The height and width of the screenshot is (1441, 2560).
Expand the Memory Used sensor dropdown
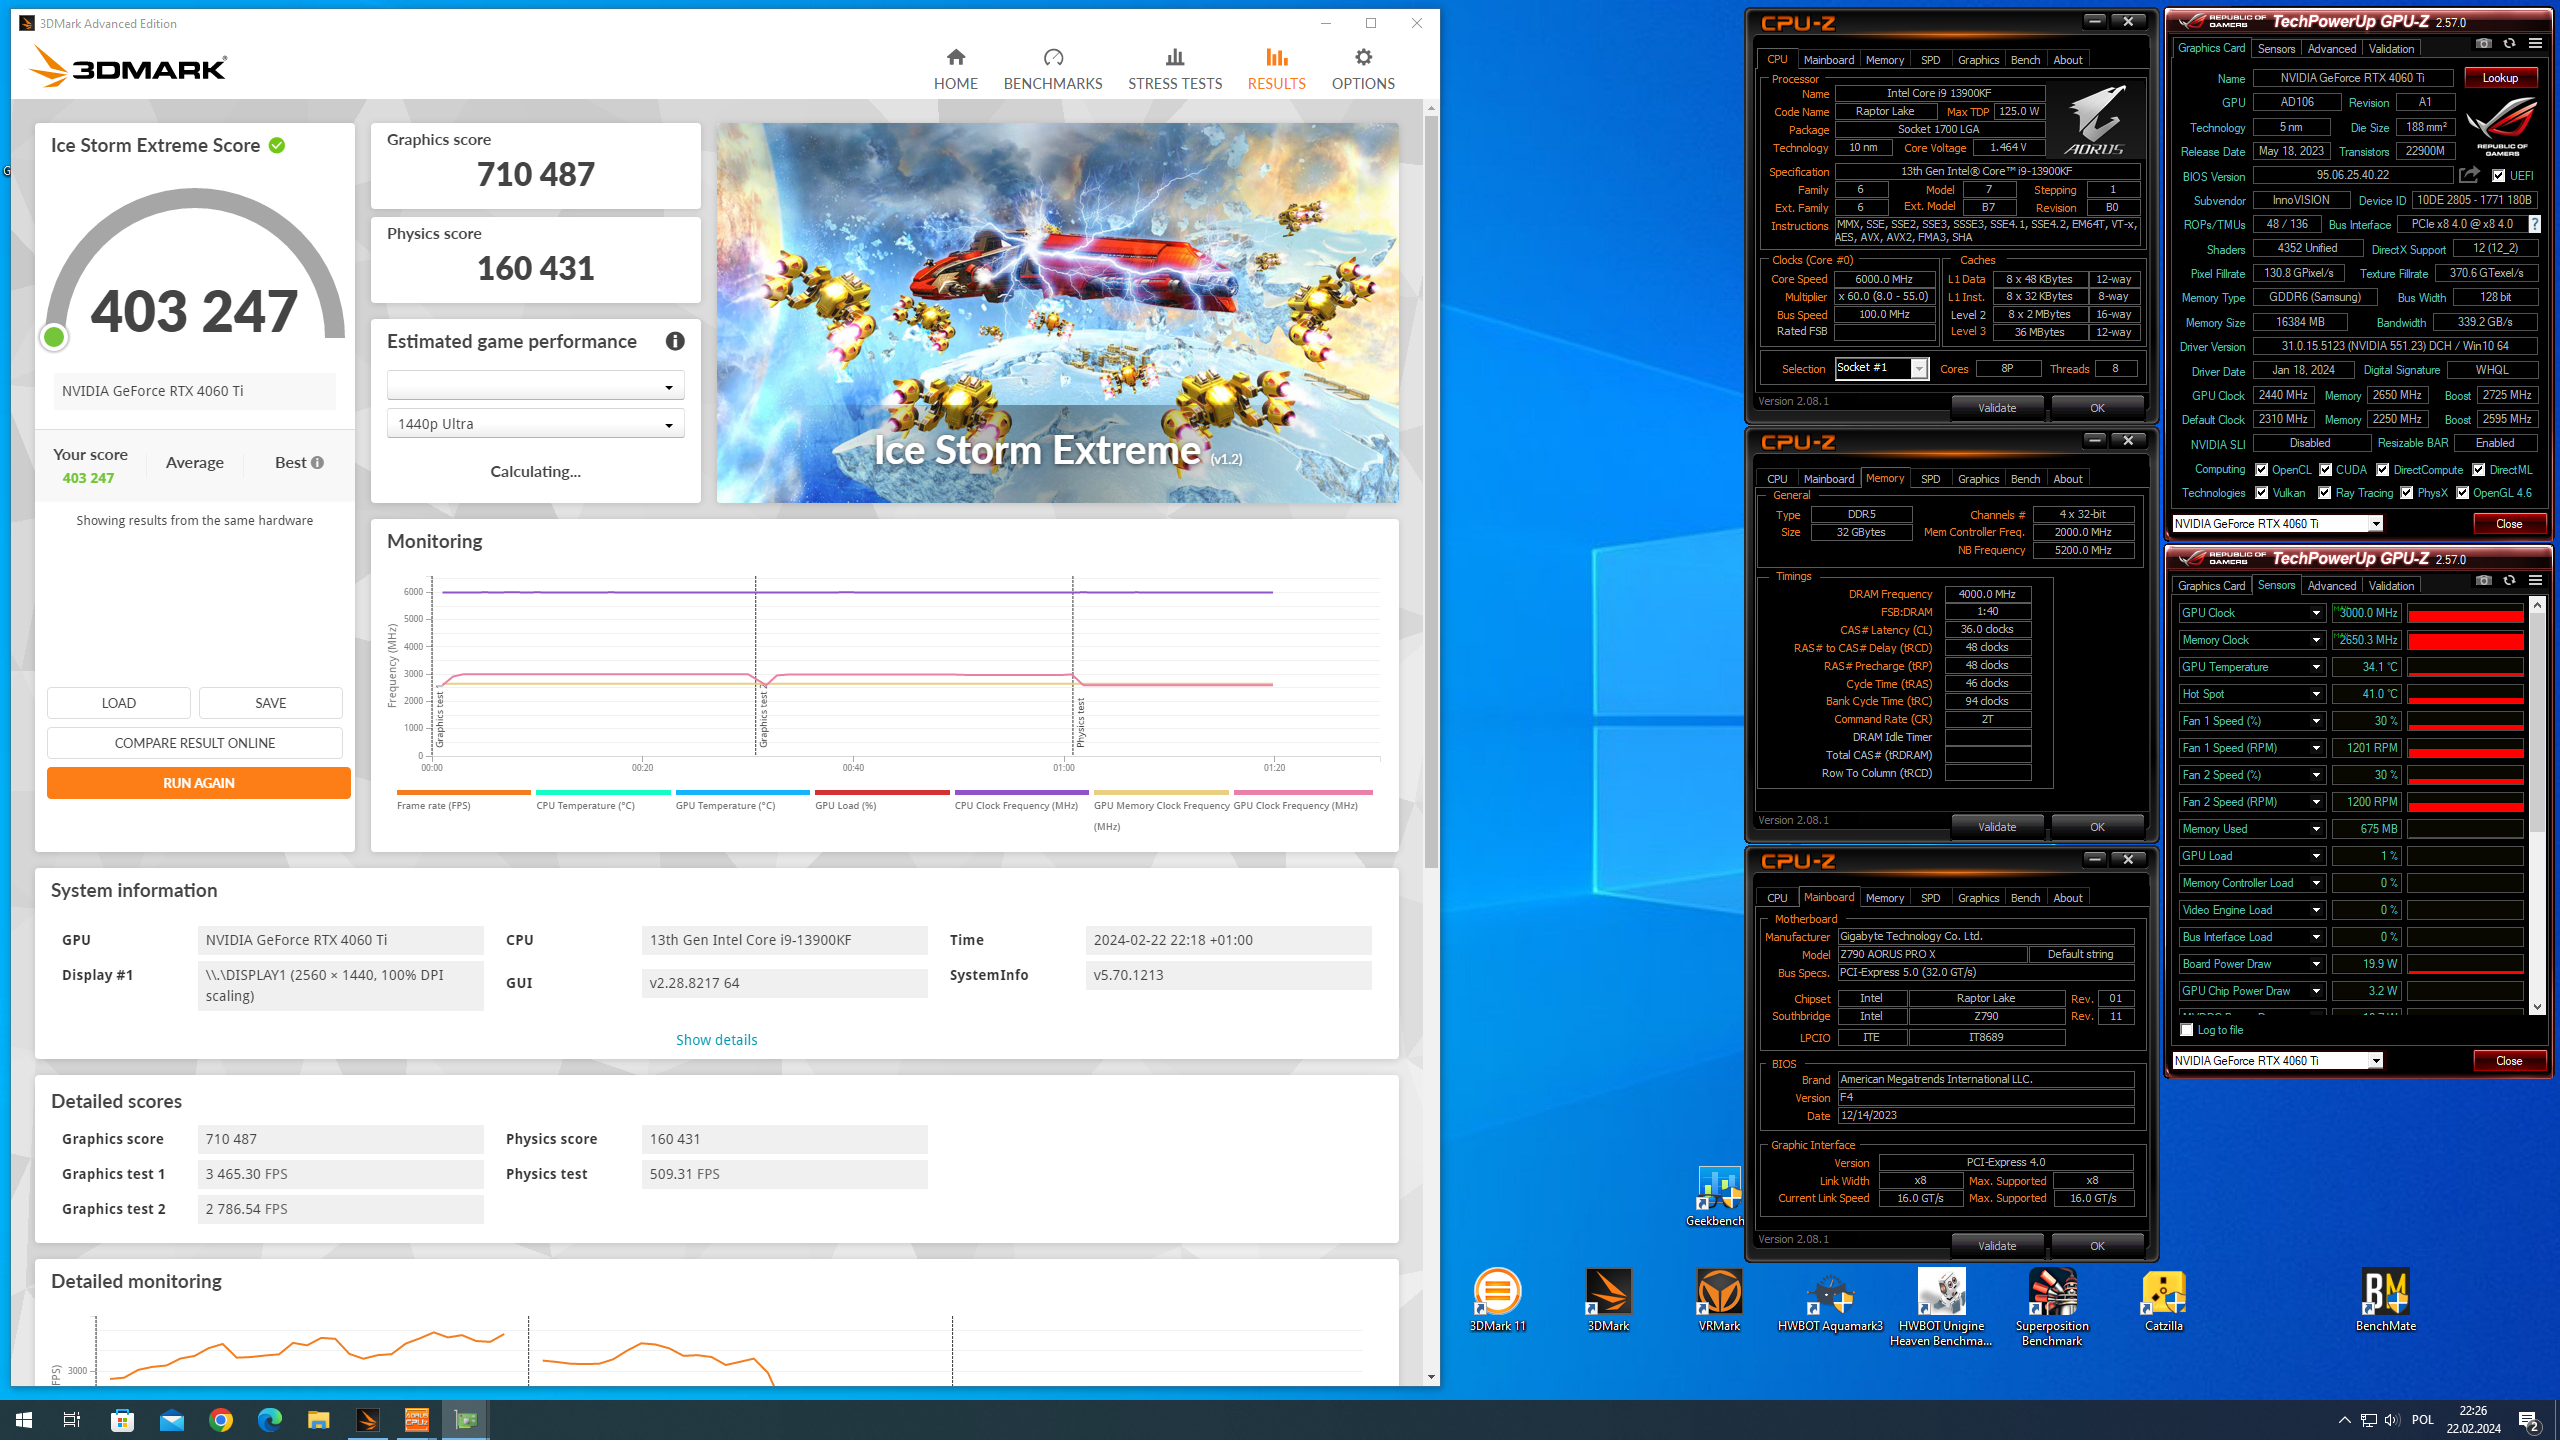[2316, 829]
